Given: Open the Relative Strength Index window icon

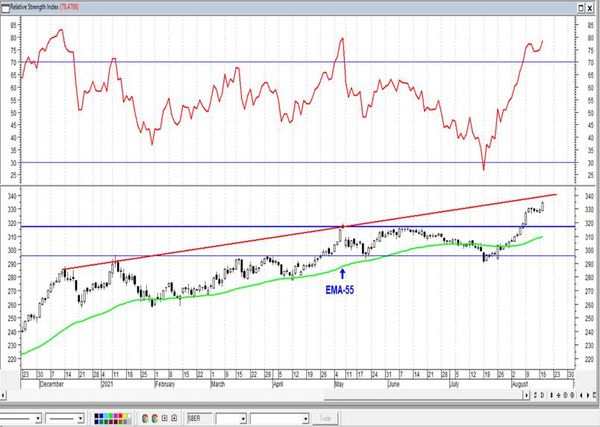Looking at the screenshot, I should click(x=5, y=8).
